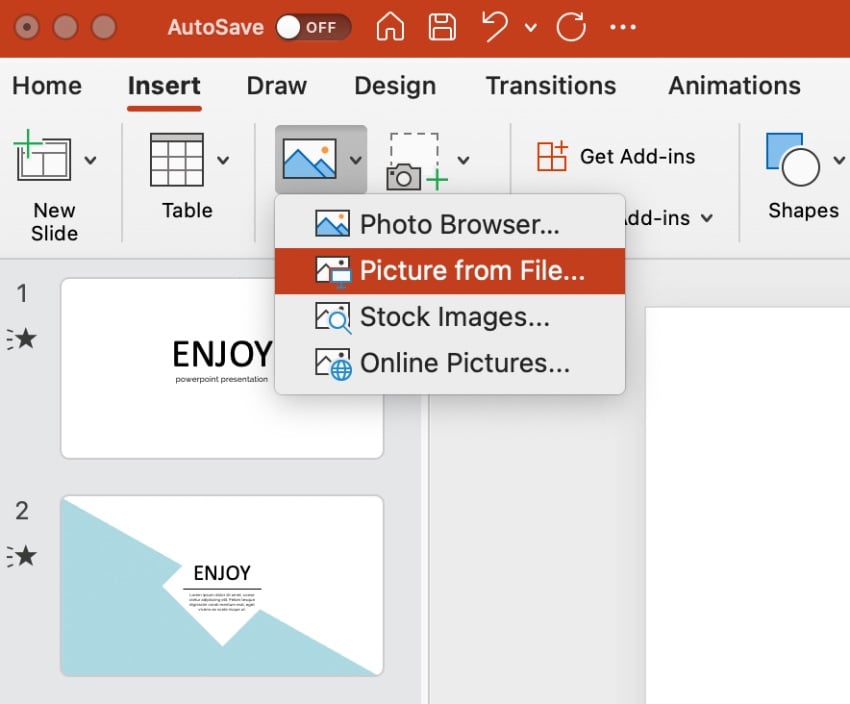Open the Undo history dropdown arrow
The width and height of the screenshot is (850, 704).
tap(531, 28)
